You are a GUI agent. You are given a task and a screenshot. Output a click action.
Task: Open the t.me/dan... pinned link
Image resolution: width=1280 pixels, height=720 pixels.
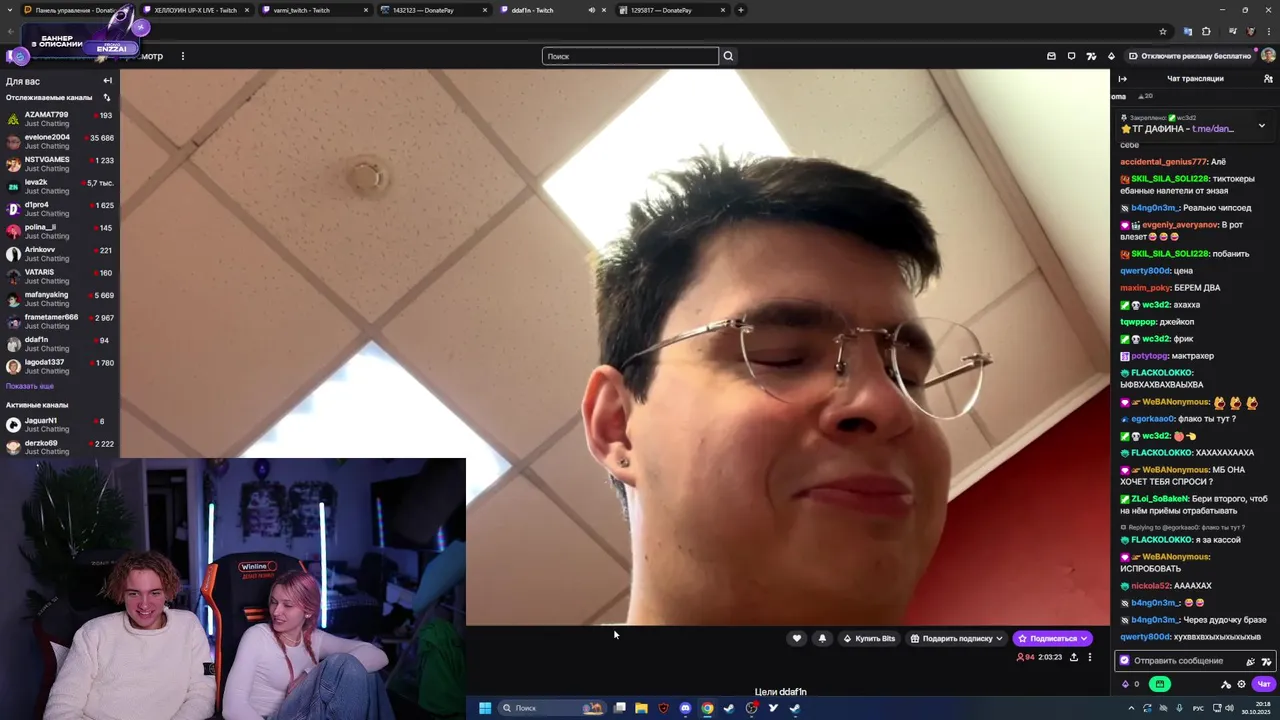[x=1213, y=129]
